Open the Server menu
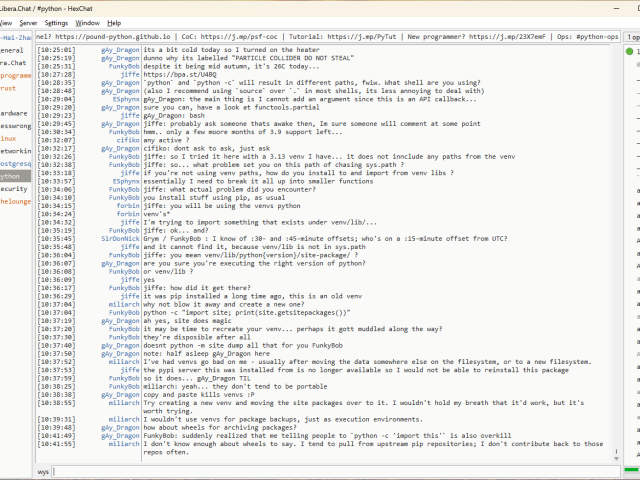Screen dimensions: 640x480 (x=28, y=22)
